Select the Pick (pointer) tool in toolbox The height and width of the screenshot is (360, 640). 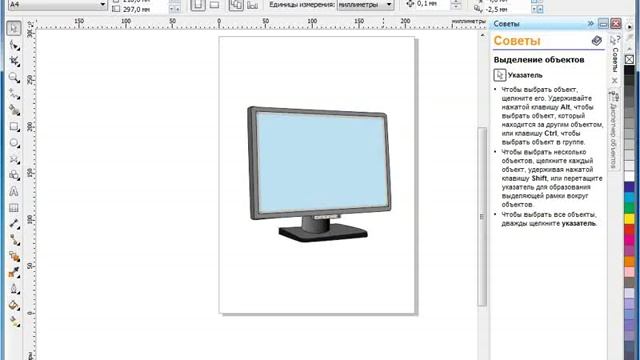[14, 29]
